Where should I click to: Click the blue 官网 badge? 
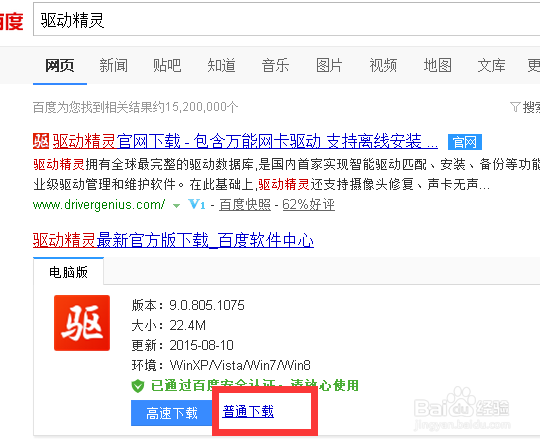coord(465,142)
